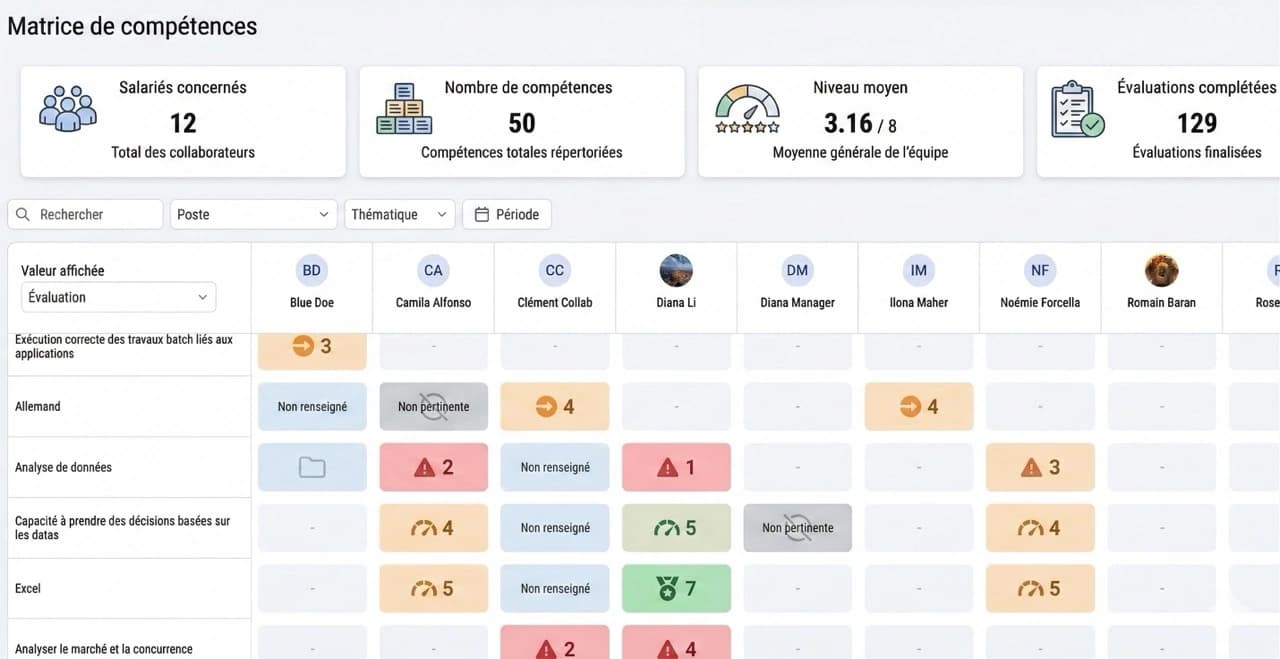The height and width of the screenshot is (659, 1280).
Task: Select Romain Baran's avatar photo
Action: click(x=1161, y=270)
